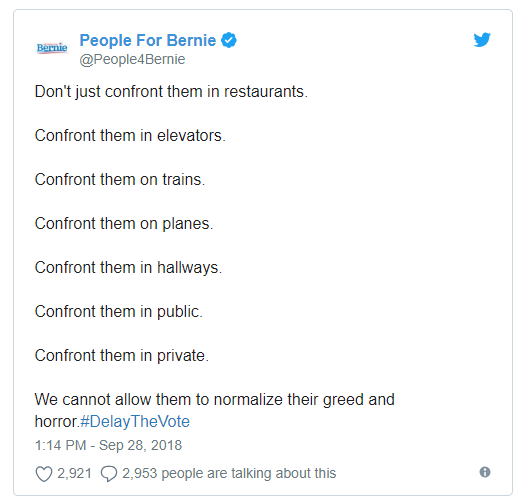
Task: Open the info icon for Twitter ads
Action: coord(485,472)
